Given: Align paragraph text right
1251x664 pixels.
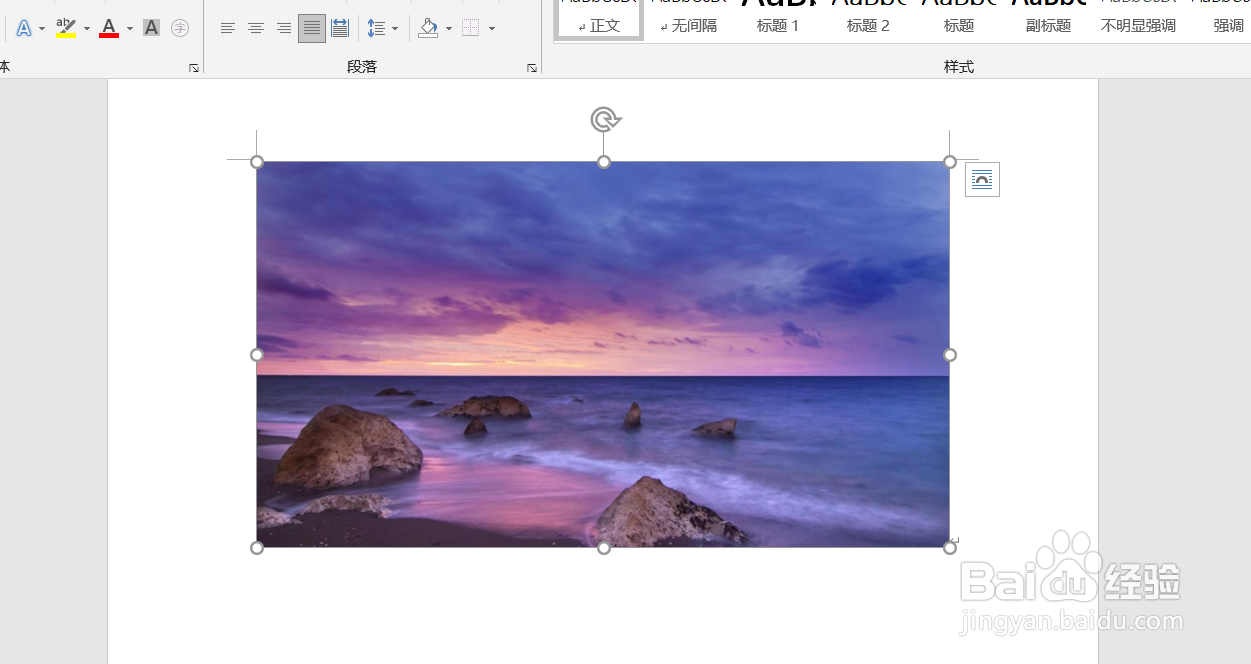Looking at the screenshot, I should click(x=284, y=28).
